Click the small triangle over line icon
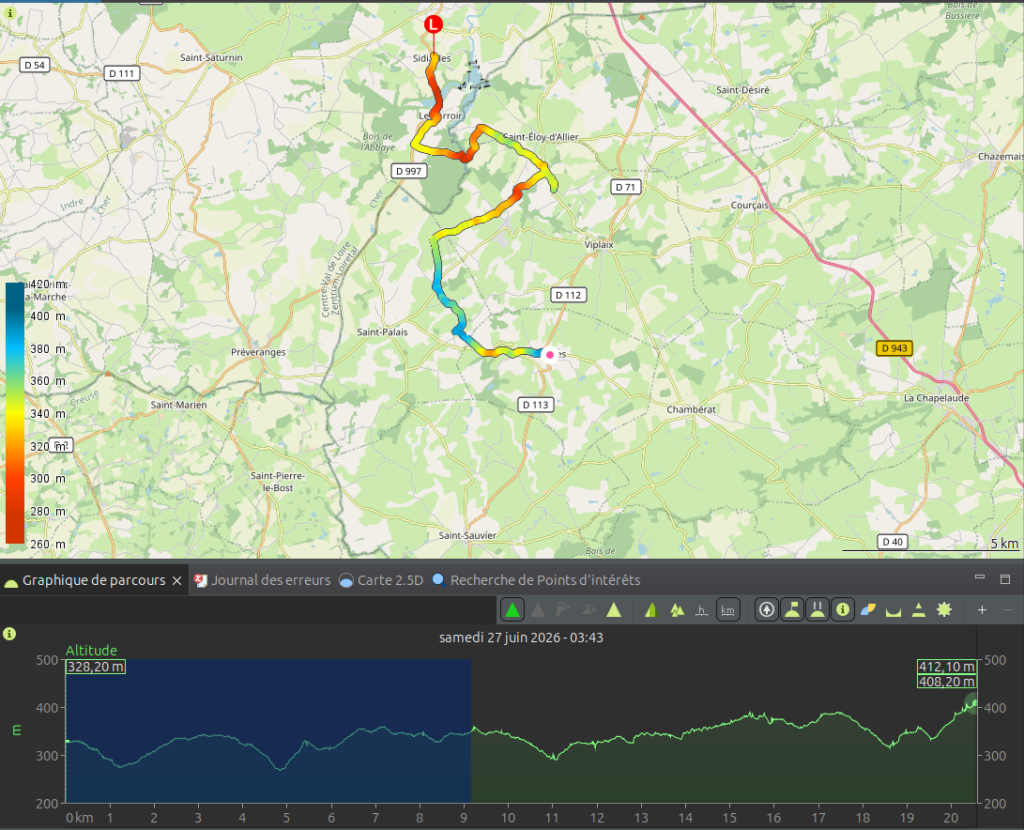The height and width of the screenshot is (830, 1024). tap(919, 610)
